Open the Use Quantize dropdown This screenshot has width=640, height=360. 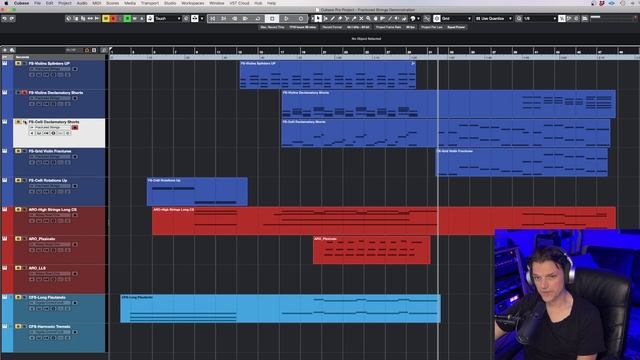[x=493, y=18]
